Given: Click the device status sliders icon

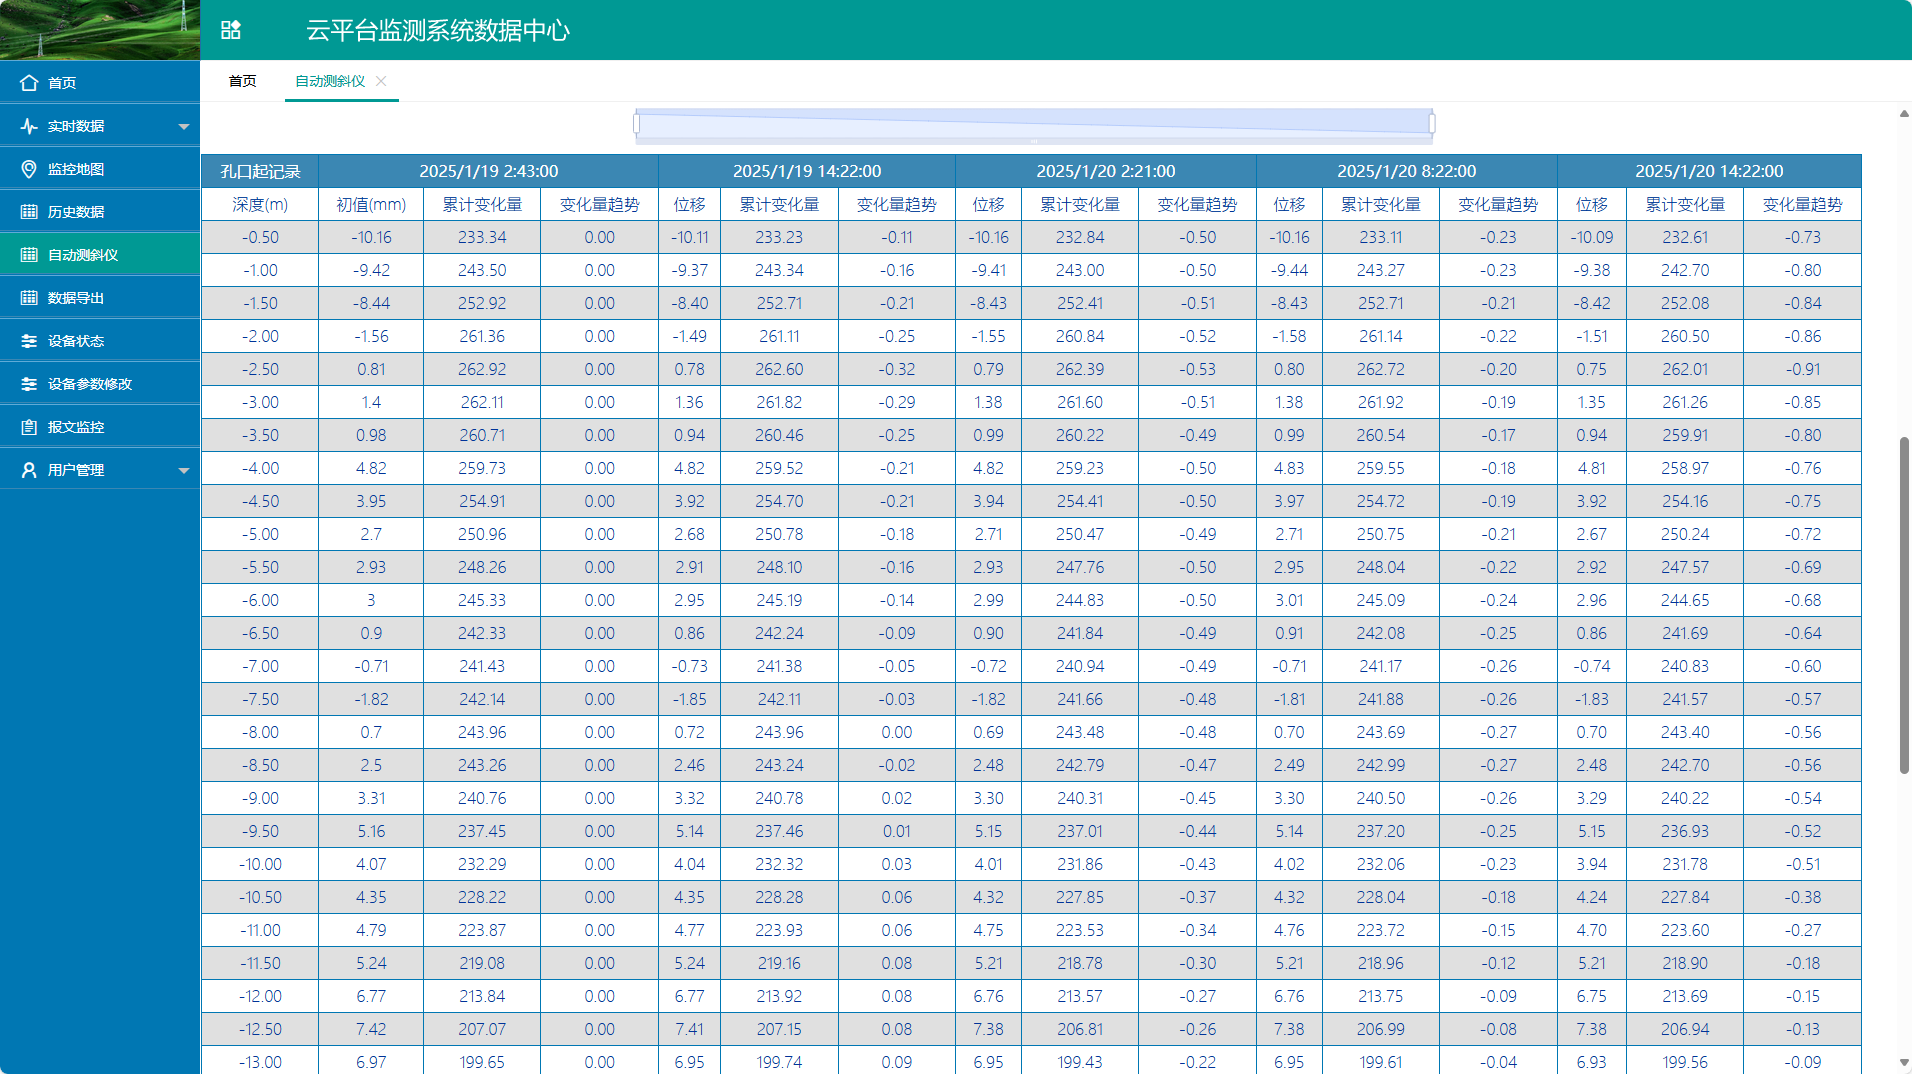Looking at the screenshot, I should point(29,341).
